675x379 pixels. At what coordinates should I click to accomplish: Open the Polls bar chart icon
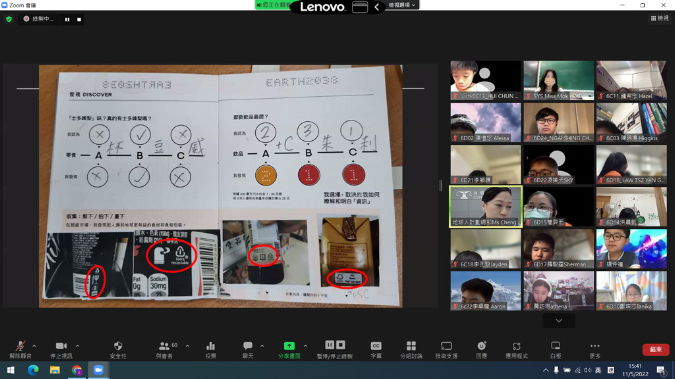(x=211, y=349)
